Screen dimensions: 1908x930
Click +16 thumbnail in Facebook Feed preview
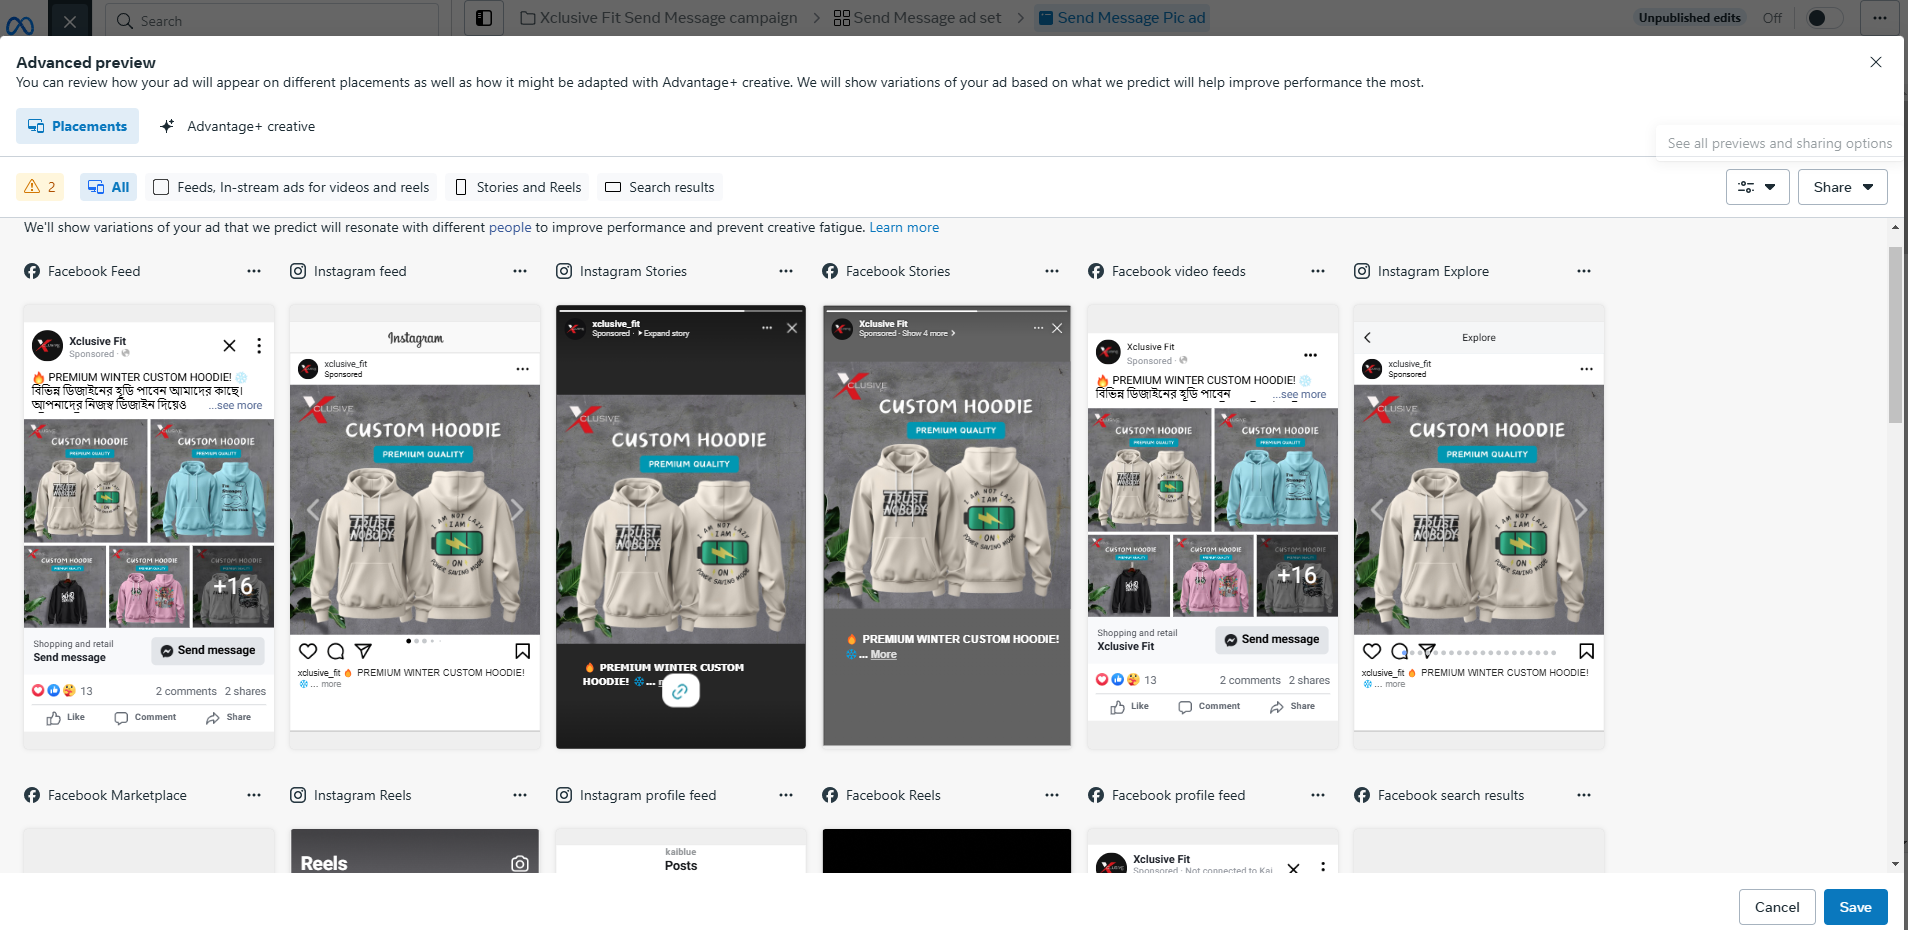coord(233,586)
